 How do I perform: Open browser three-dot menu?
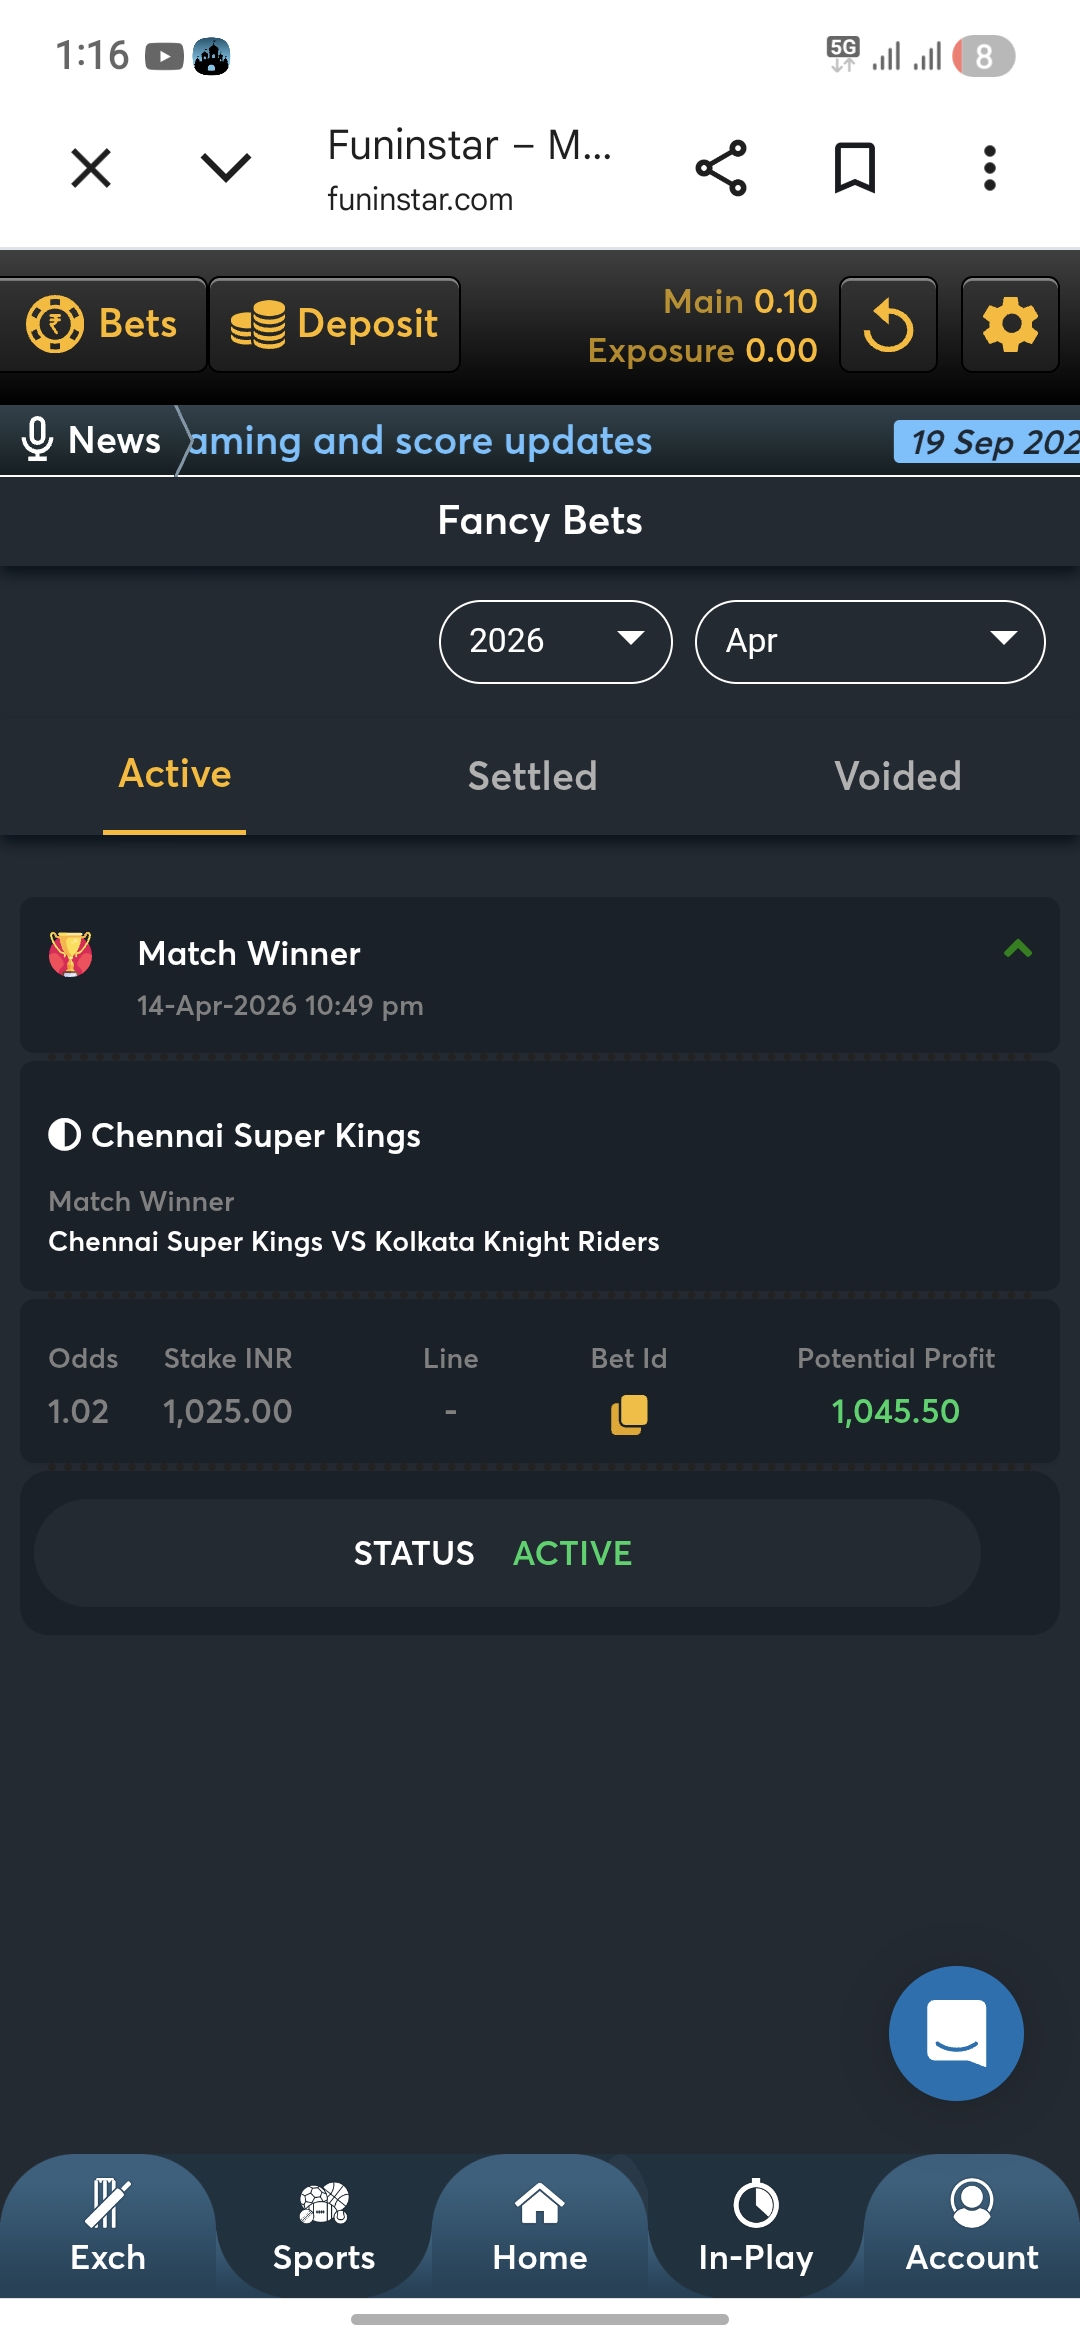point(989,168)
